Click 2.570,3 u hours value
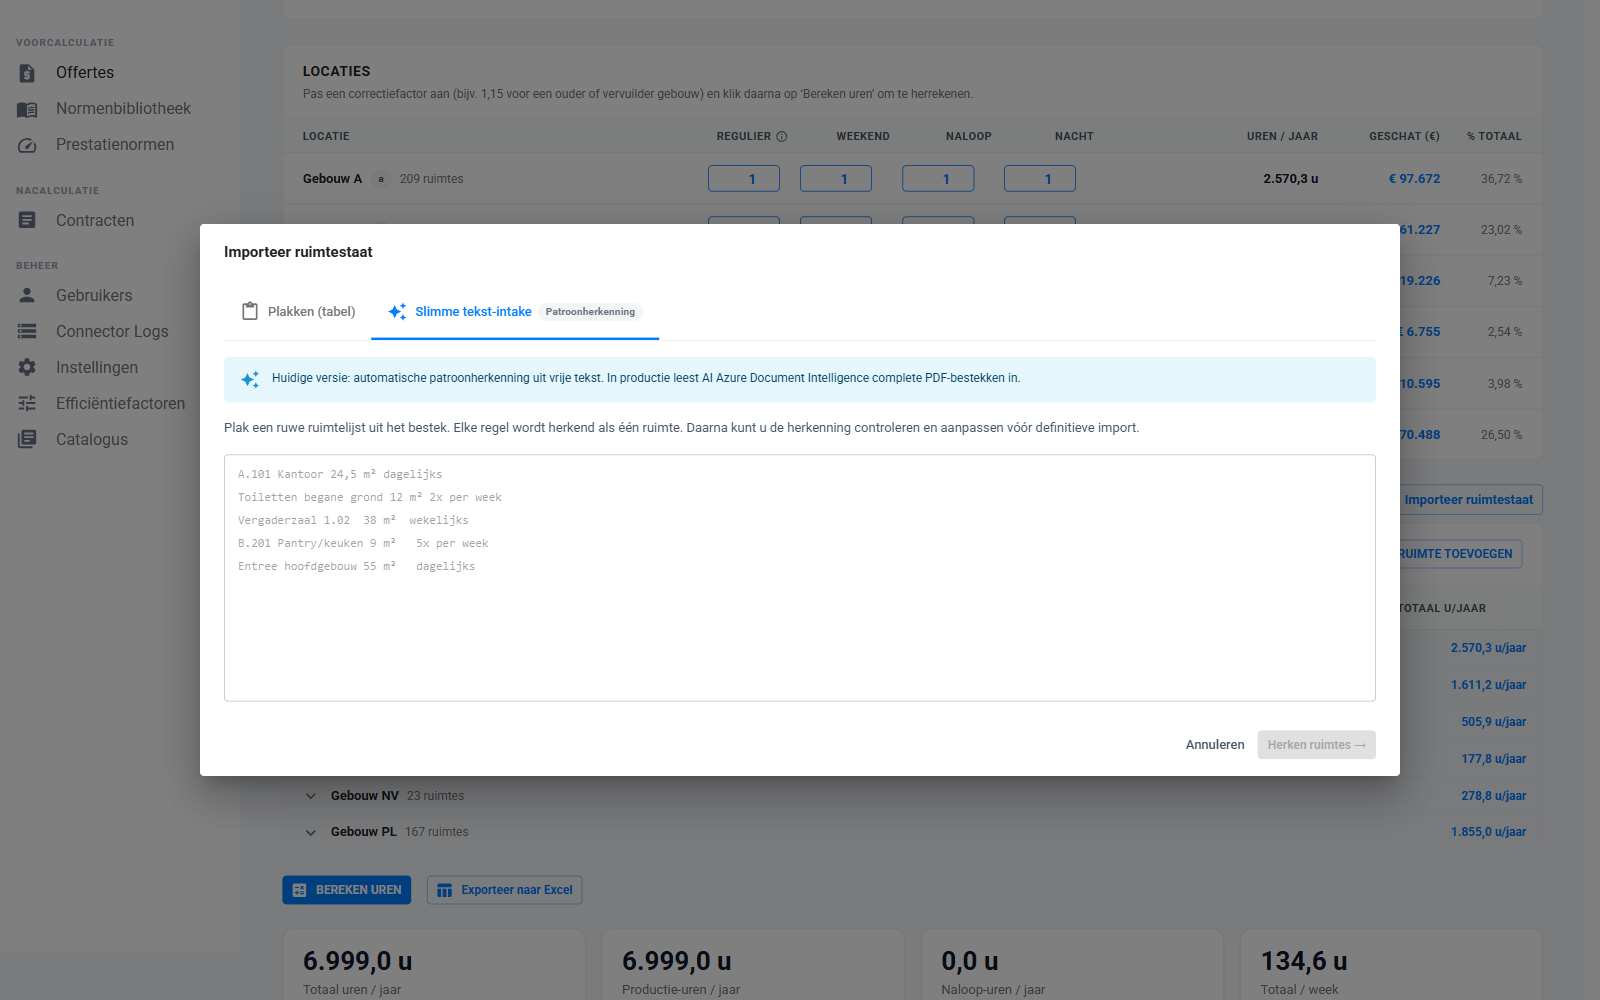Image resolution: width=1600 pixels, height=1000 pixels. 1290,179
